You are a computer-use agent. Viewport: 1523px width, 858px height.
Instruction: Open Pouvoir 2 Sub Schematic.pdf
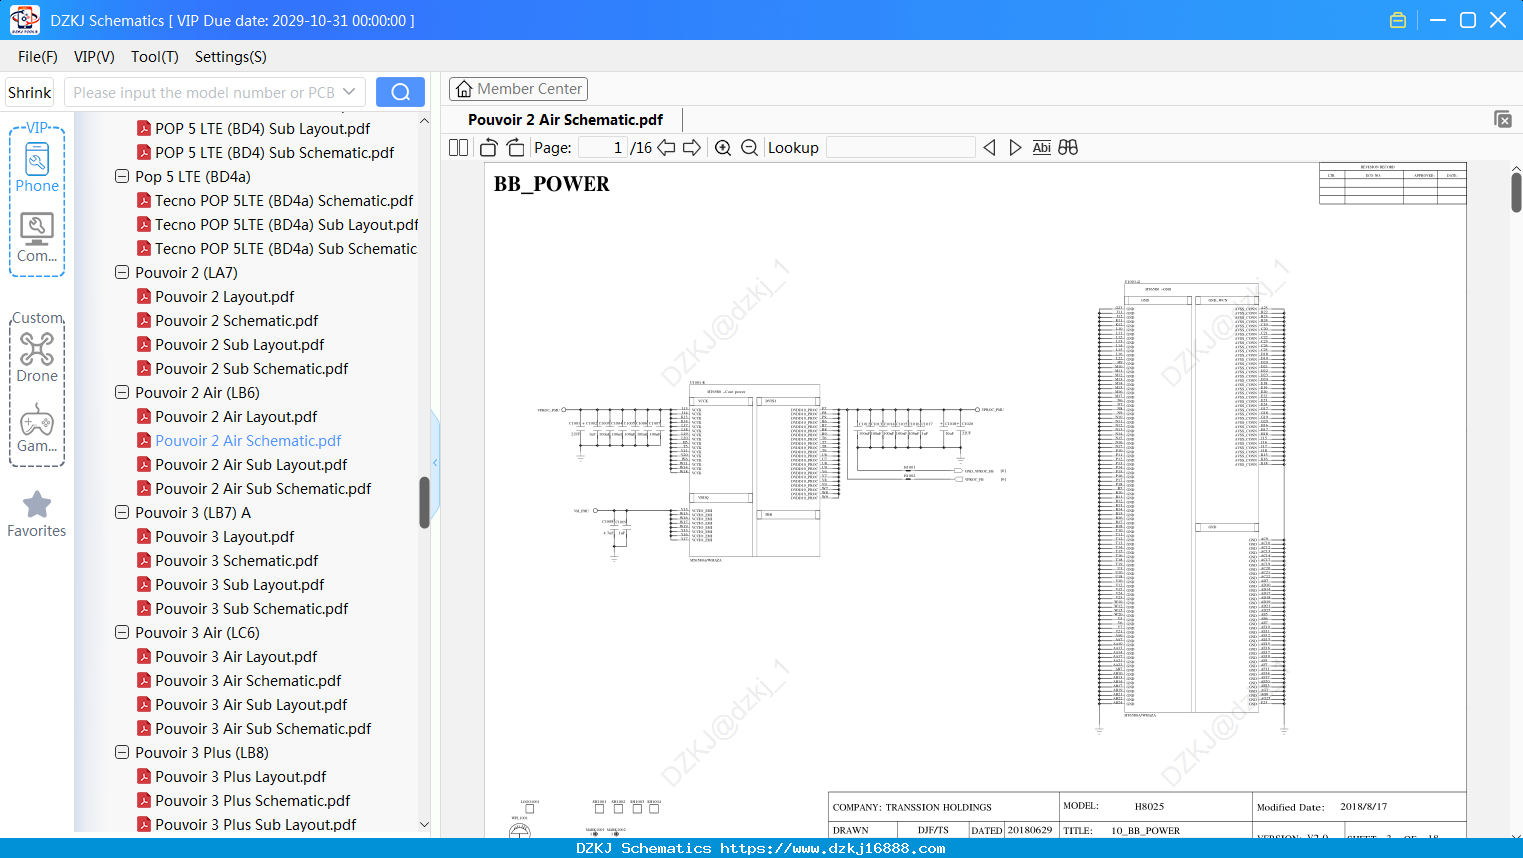click(251, 368)
